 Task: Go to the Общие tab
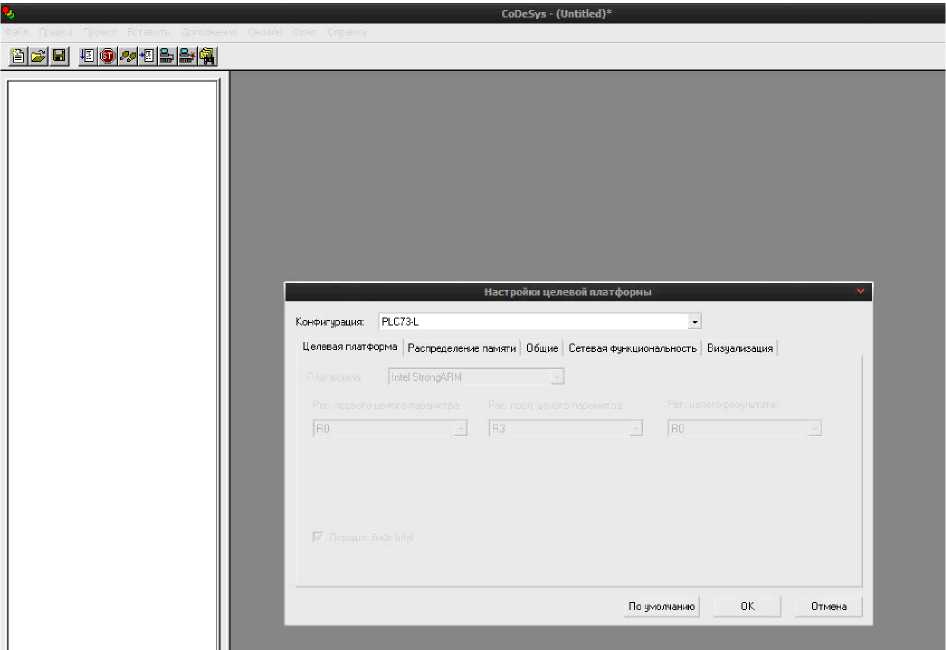point(542,348)
